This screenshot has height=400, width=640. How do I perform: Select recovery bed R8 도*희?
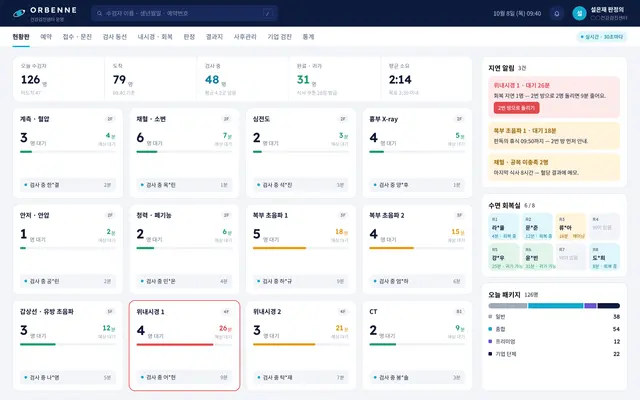click(x=604, y=257)
